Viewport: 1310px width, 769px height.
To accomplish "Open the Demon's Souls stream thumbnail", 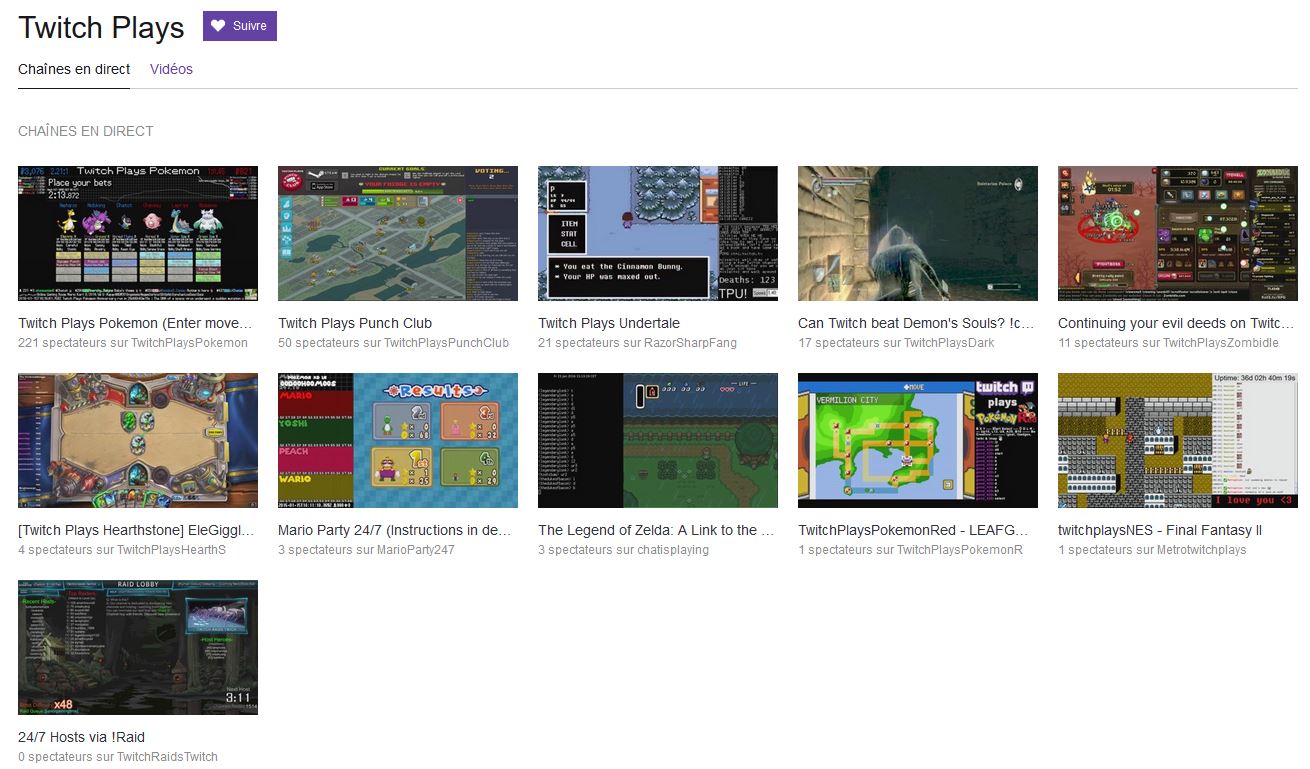I will point(918,233).
